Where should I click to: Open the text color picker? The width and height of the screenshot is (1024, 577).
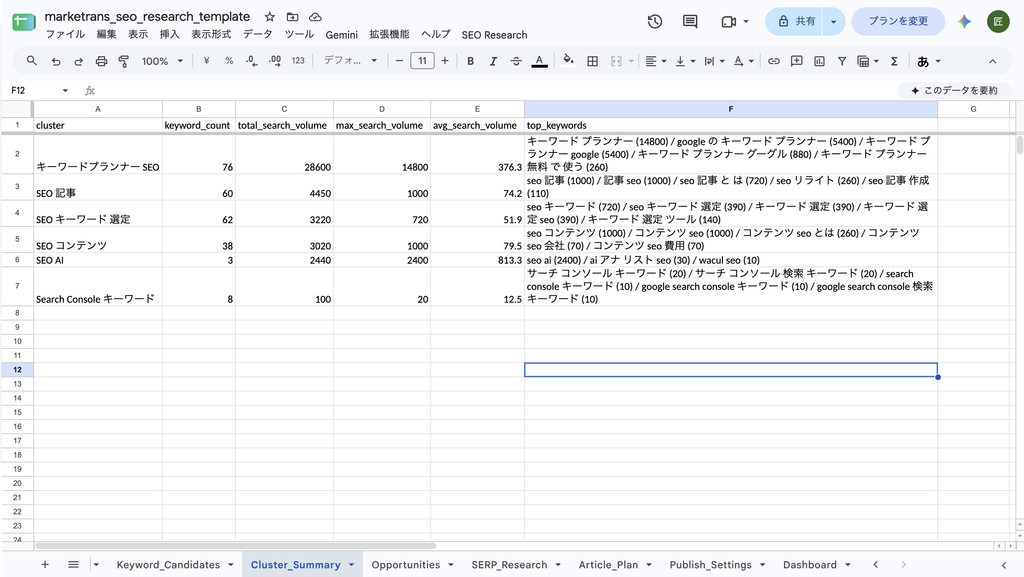pyautogui.click(x=539, y=61)
